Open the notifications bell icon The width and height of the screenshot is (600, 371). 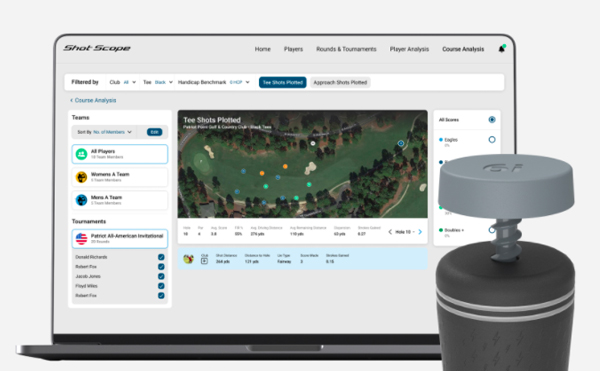501,49
